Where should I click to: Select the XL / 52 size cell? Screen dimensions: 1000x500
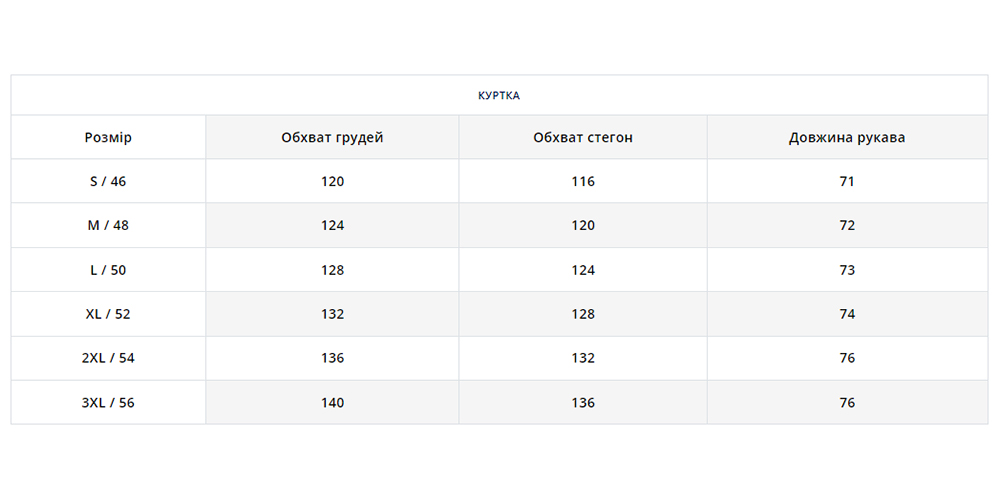[108, 314]
